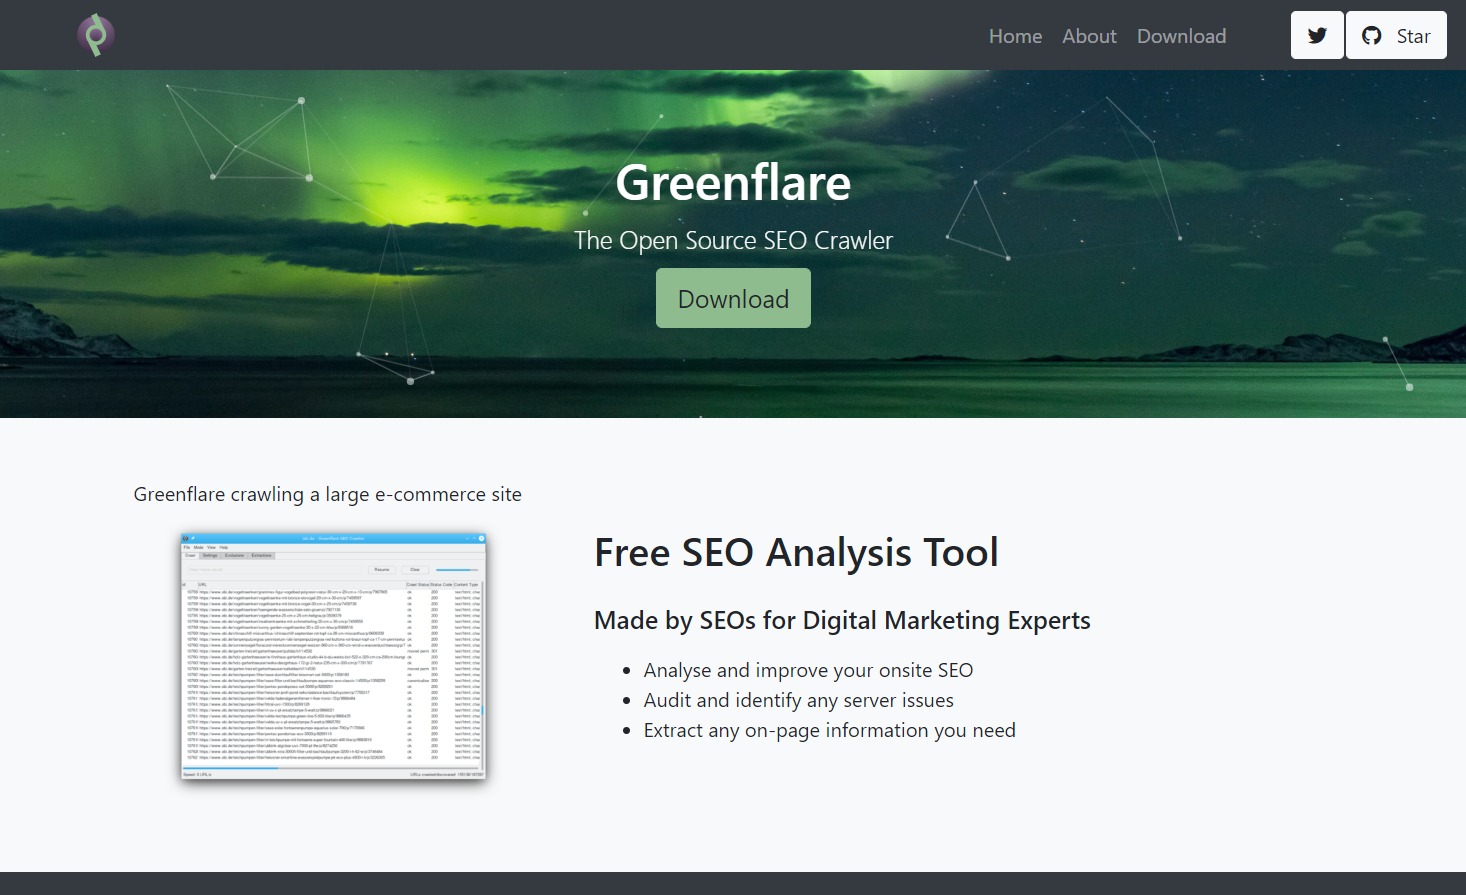Open Greenflare's Twitter via the bird icon
This screenshot has width=1466, height=895.
[1317, 34]
